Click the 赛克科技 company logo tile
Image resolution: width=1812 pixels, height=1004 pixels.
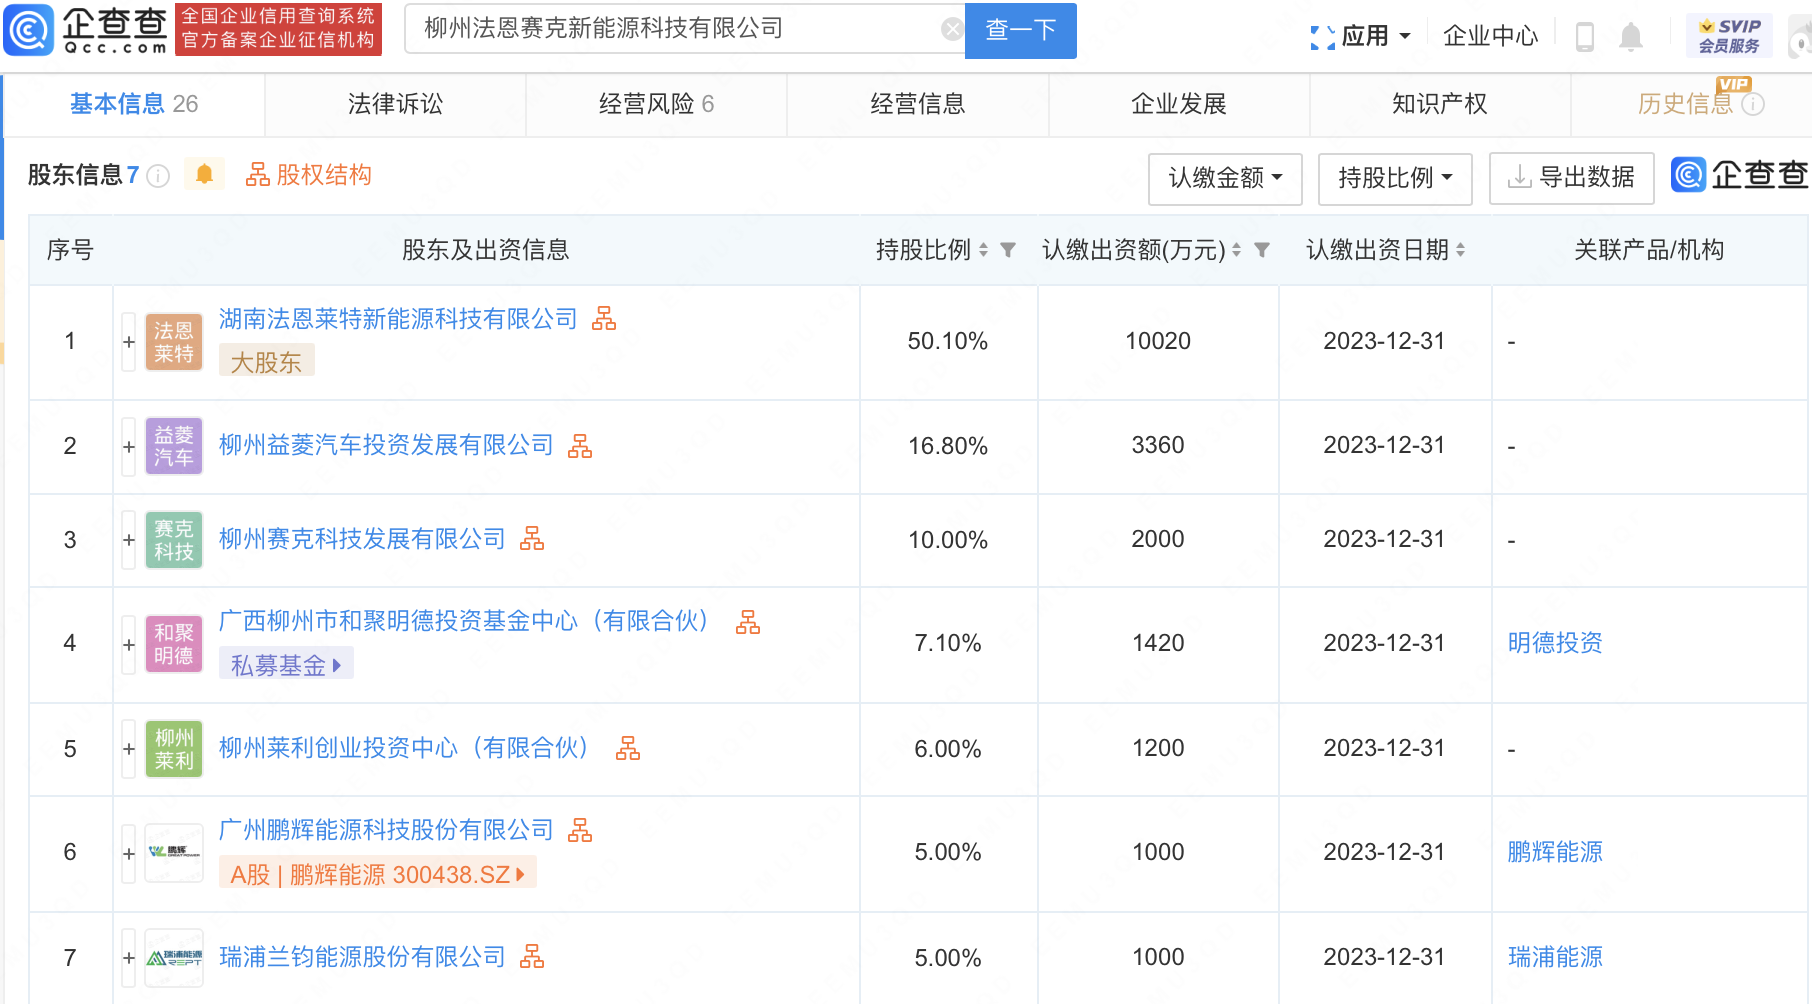coord(174,540)
